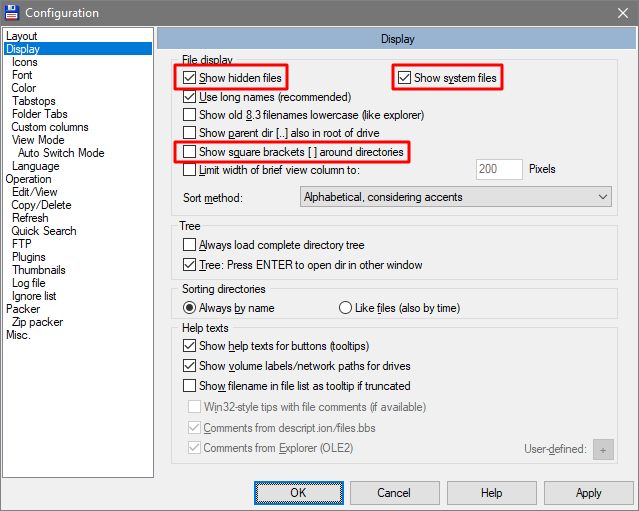Select Zip packer in the tree
Screen dimensions: 639x511
(x=37, y=322)
